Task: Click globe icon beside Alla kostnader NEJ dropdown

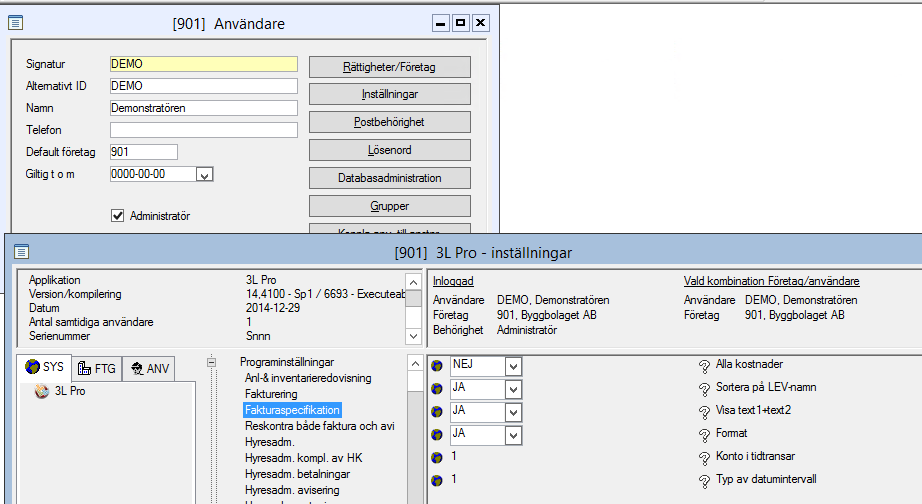Action: click(x=436, y=365)
